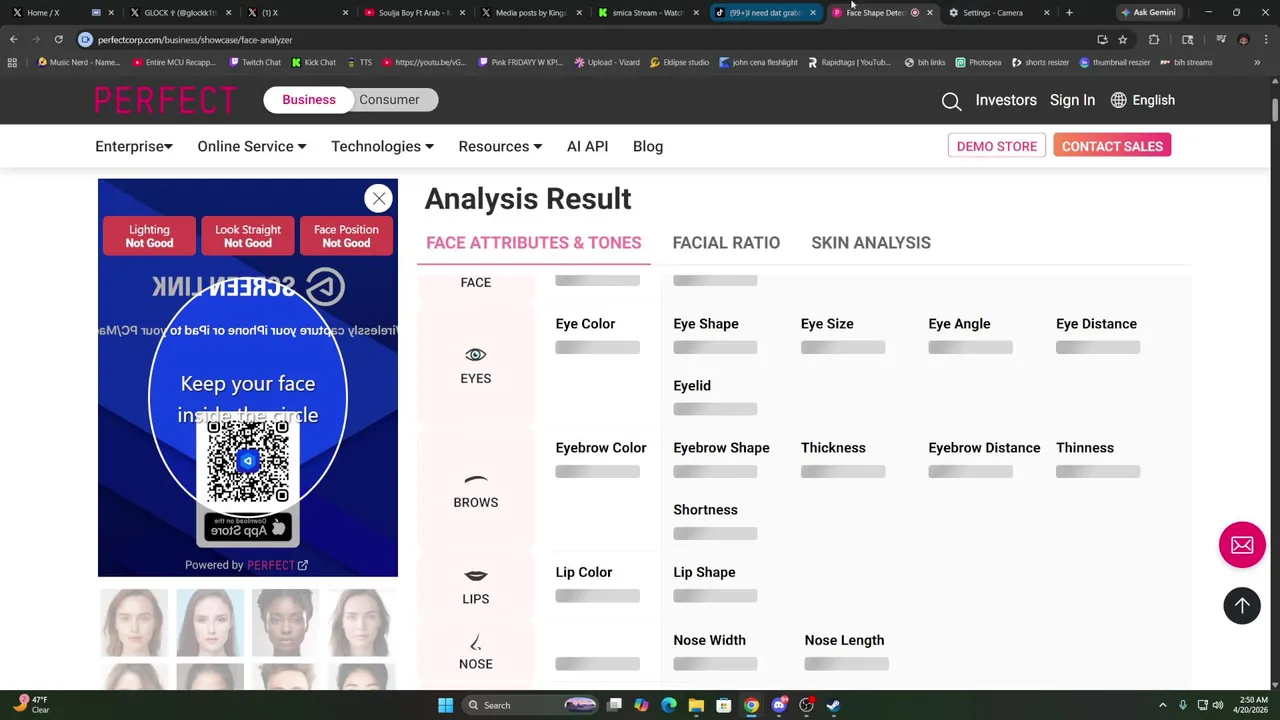Expand the Enterprise dropdown menu
Screen dimensions: 1280x720
134,146
